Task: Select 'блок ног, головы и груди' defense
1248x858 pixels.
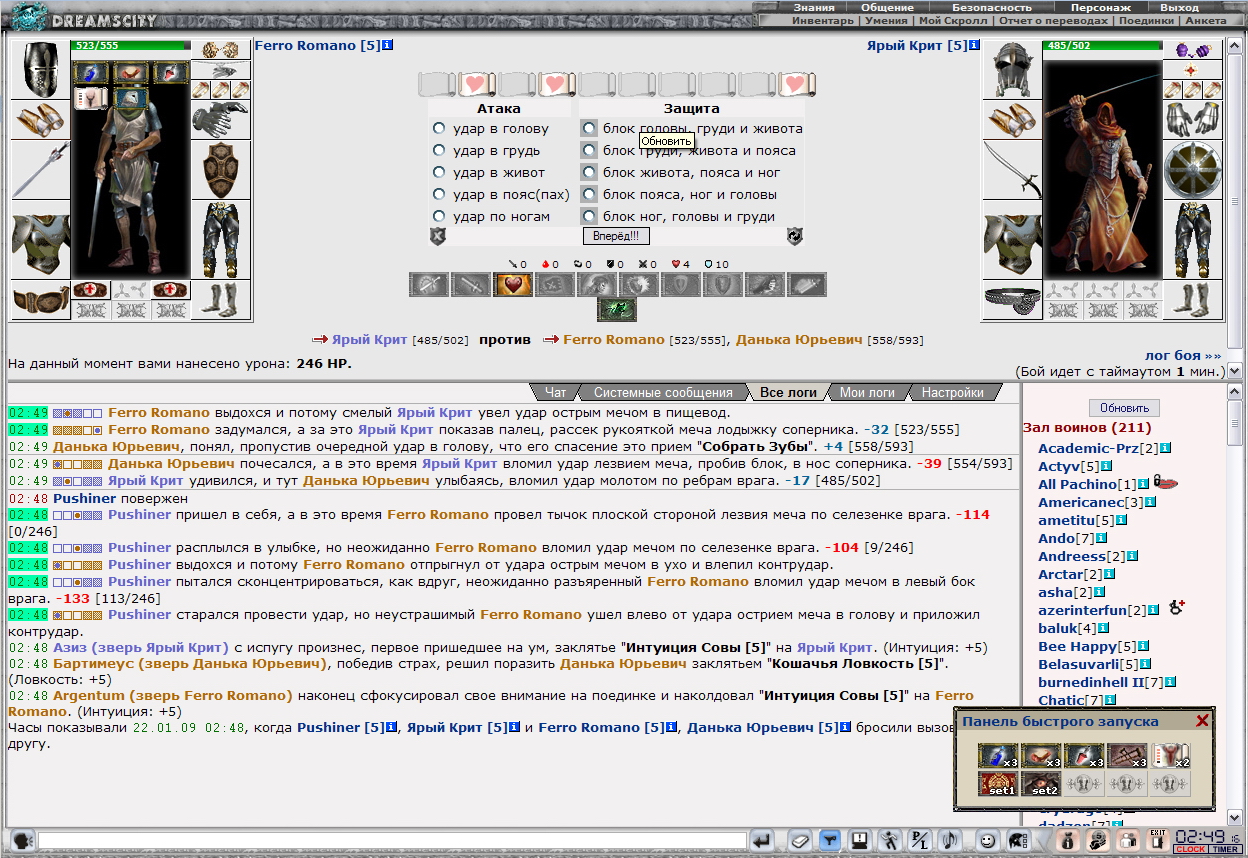Action: click(x=590, y=217)
